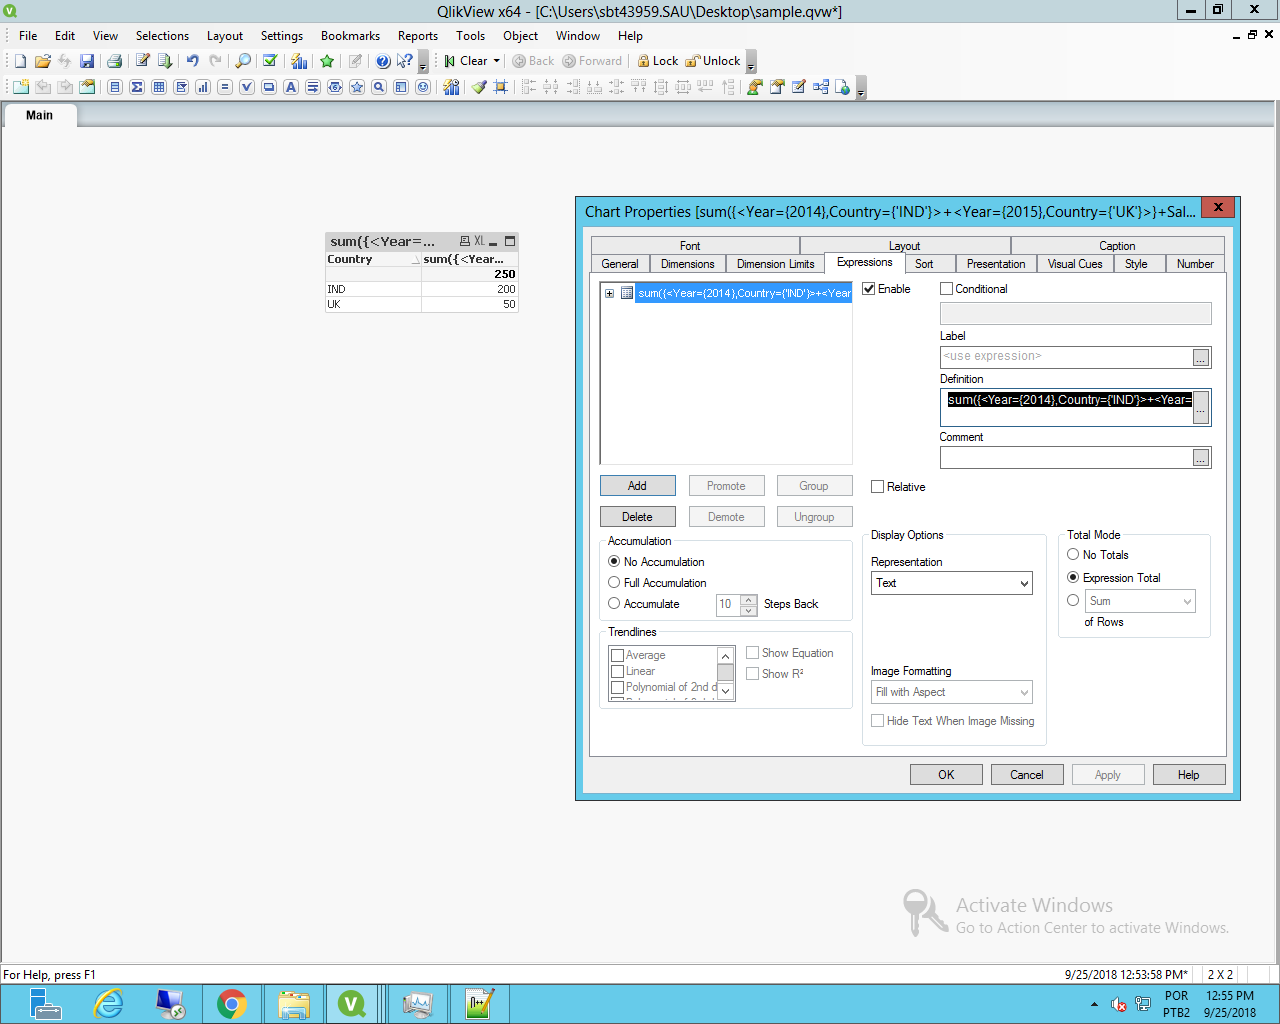Viewport: 1280px width, 1024px height.
Task: Click the Add expression button
Action: click(638, 486)
